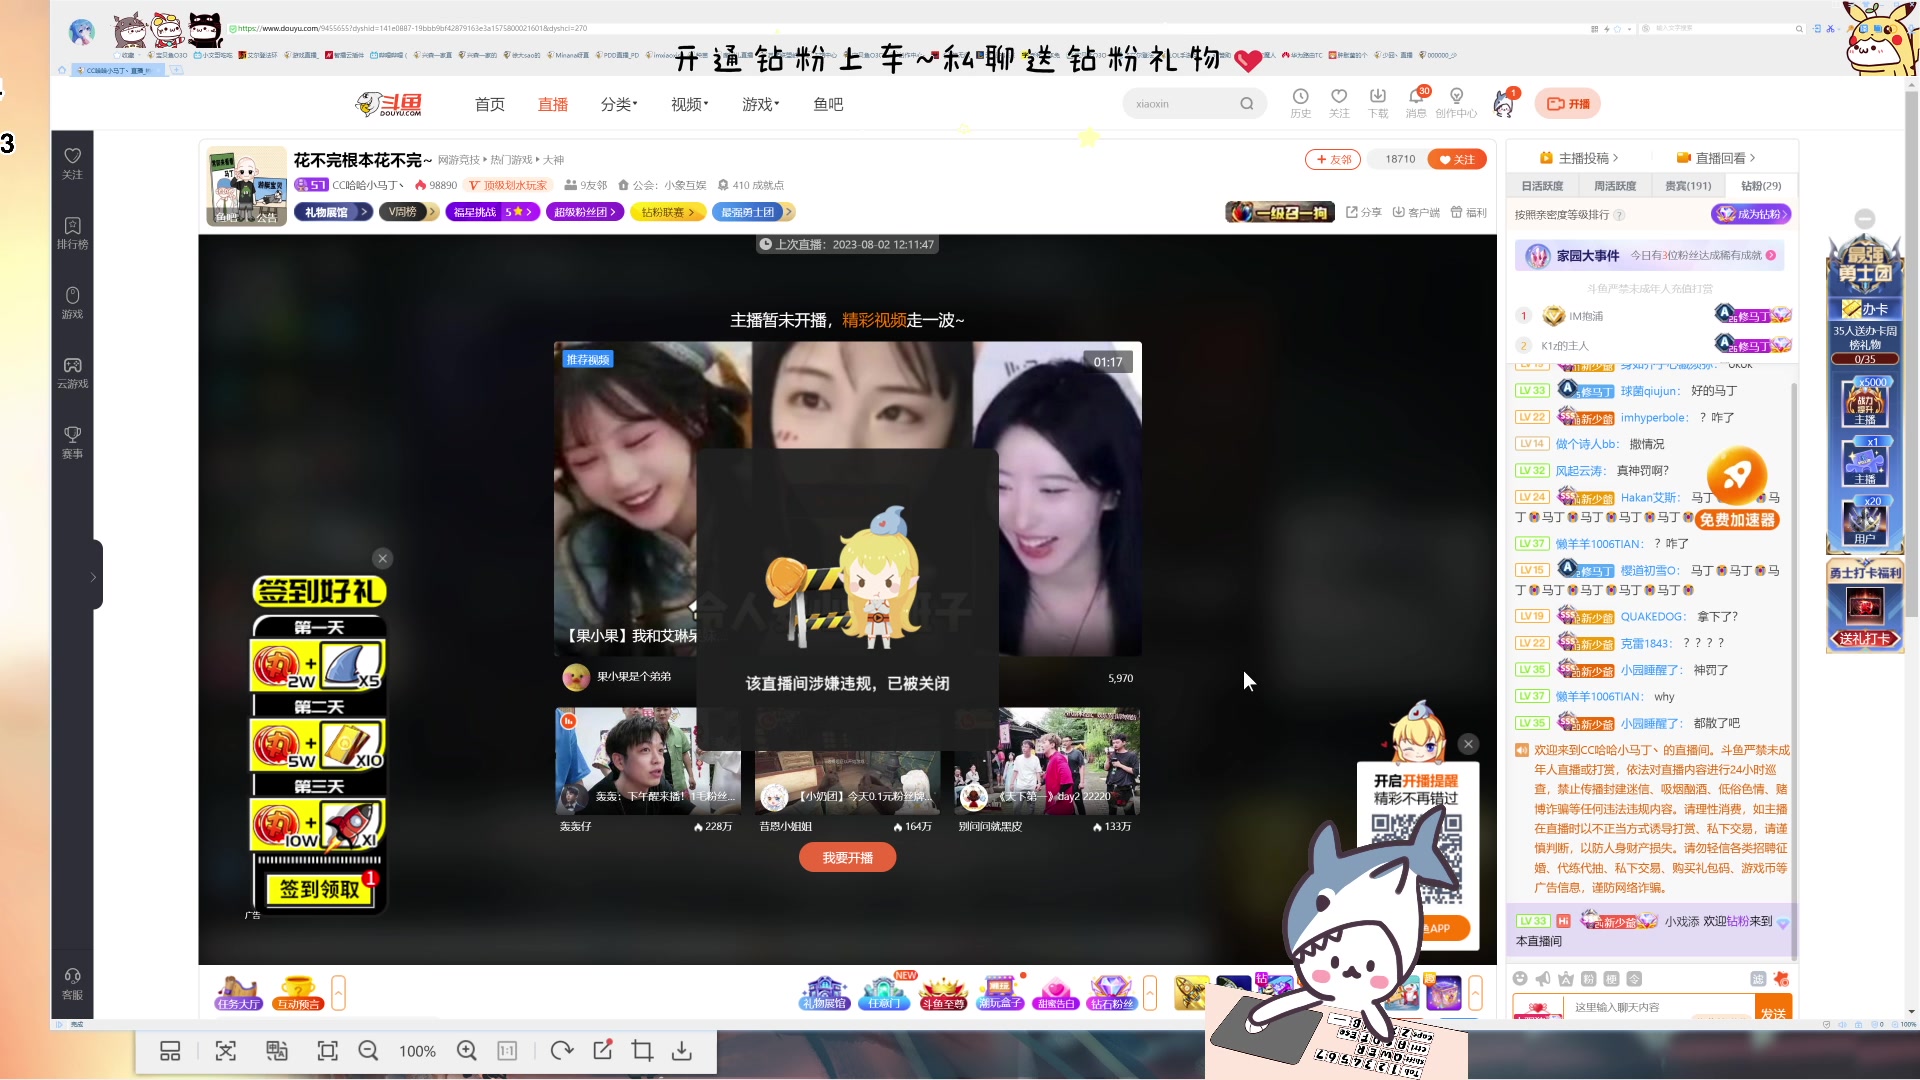Open the 鱼吧 menu item

[827, 104]
